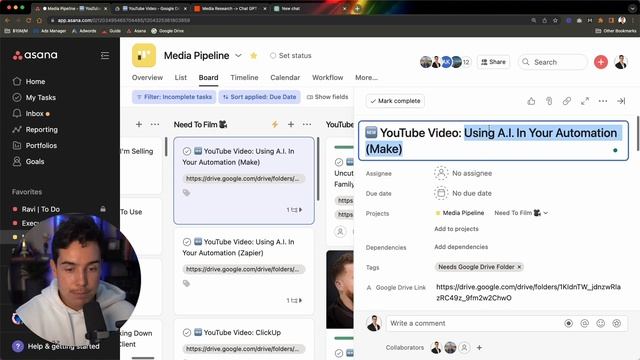Open Ravi | To Do in Favorites
This screenshot has width=640, height=360.
(41, 209)
